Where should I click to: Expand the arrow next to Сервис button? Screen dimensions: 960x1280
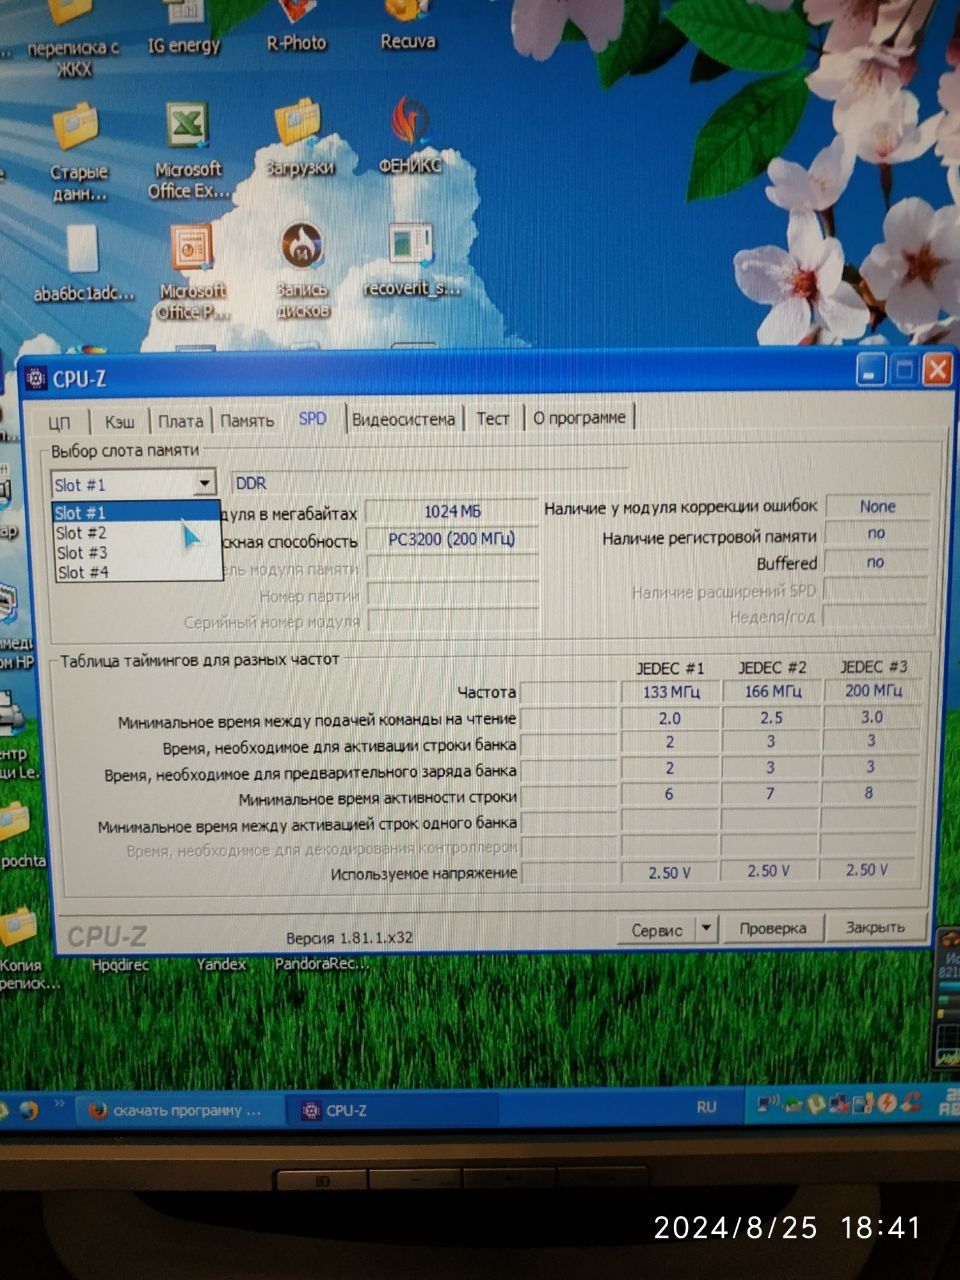coord(706,928)
